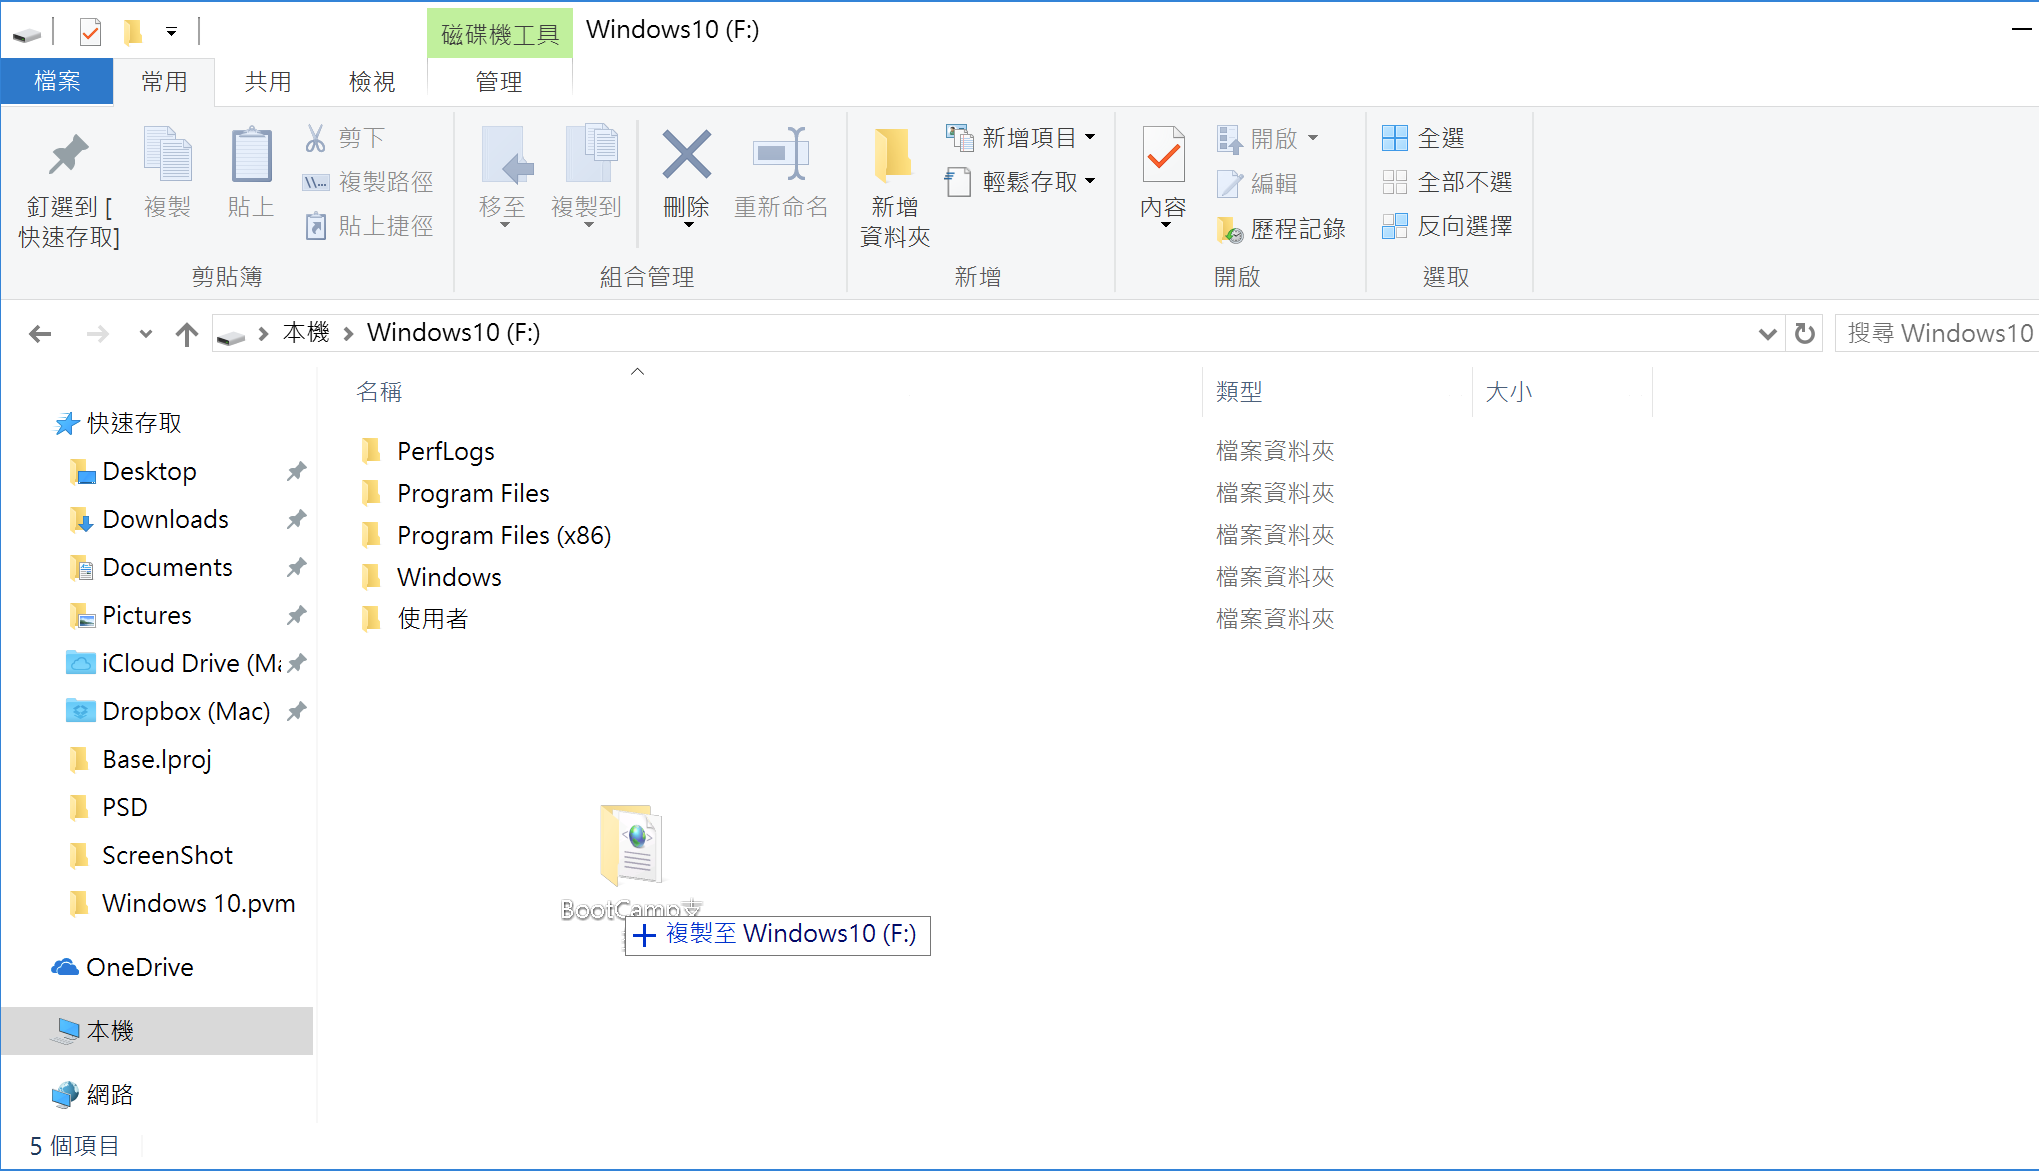Open the address bar history dropdown

click(1767, 334)
